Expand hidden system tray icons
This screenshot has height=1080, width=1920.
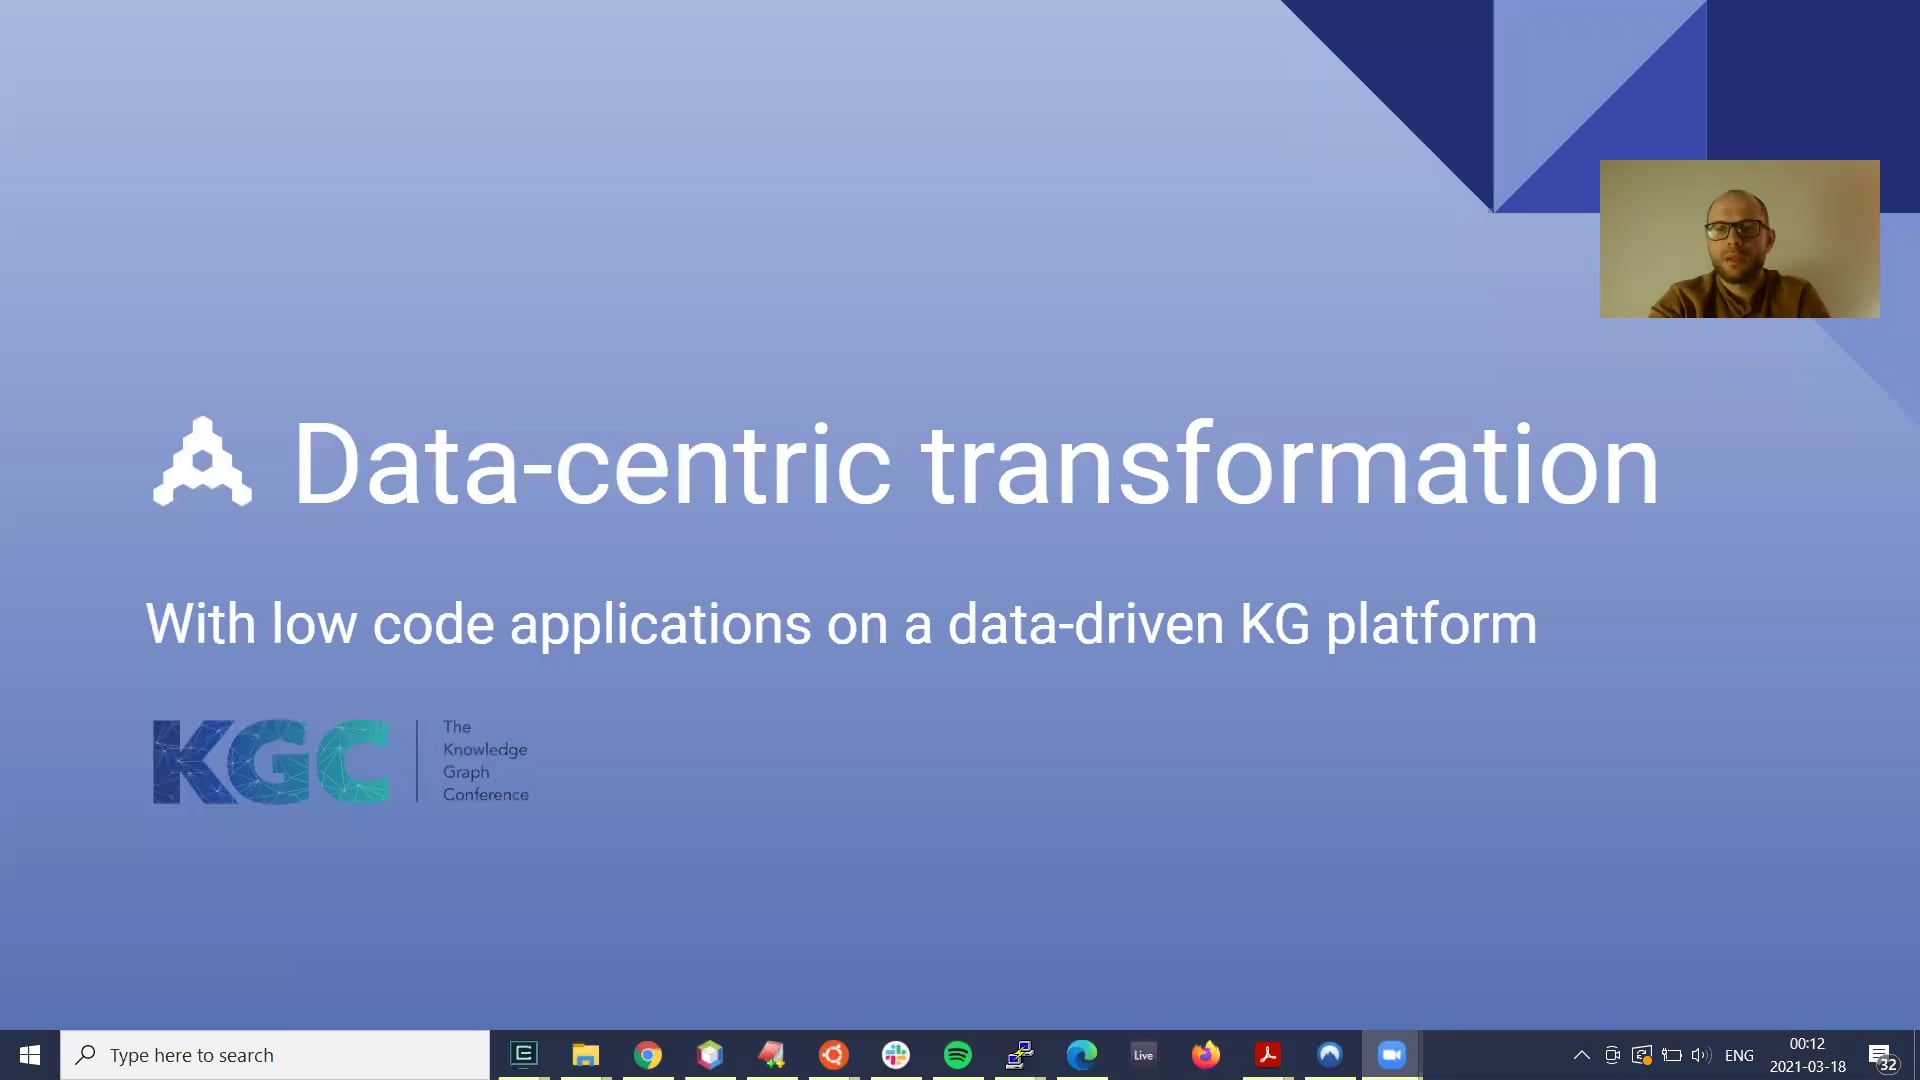click(x=1582, y=1056)
